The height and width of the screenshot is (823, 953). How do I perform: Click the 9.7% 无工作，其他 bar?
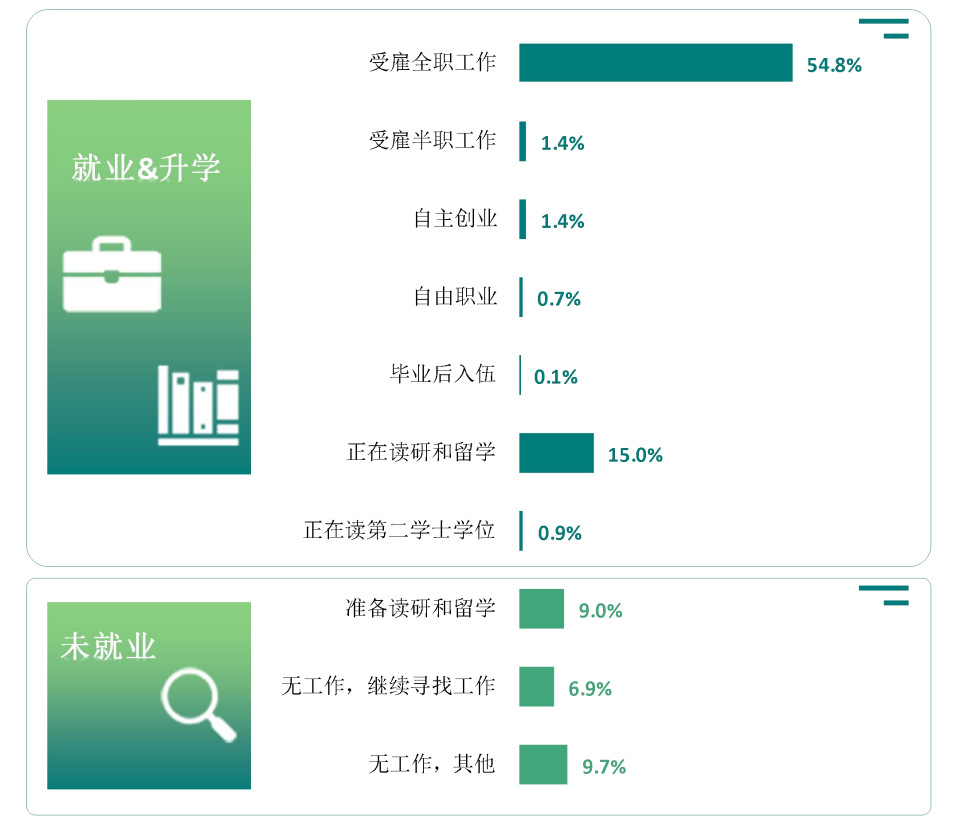click(543, 765)
